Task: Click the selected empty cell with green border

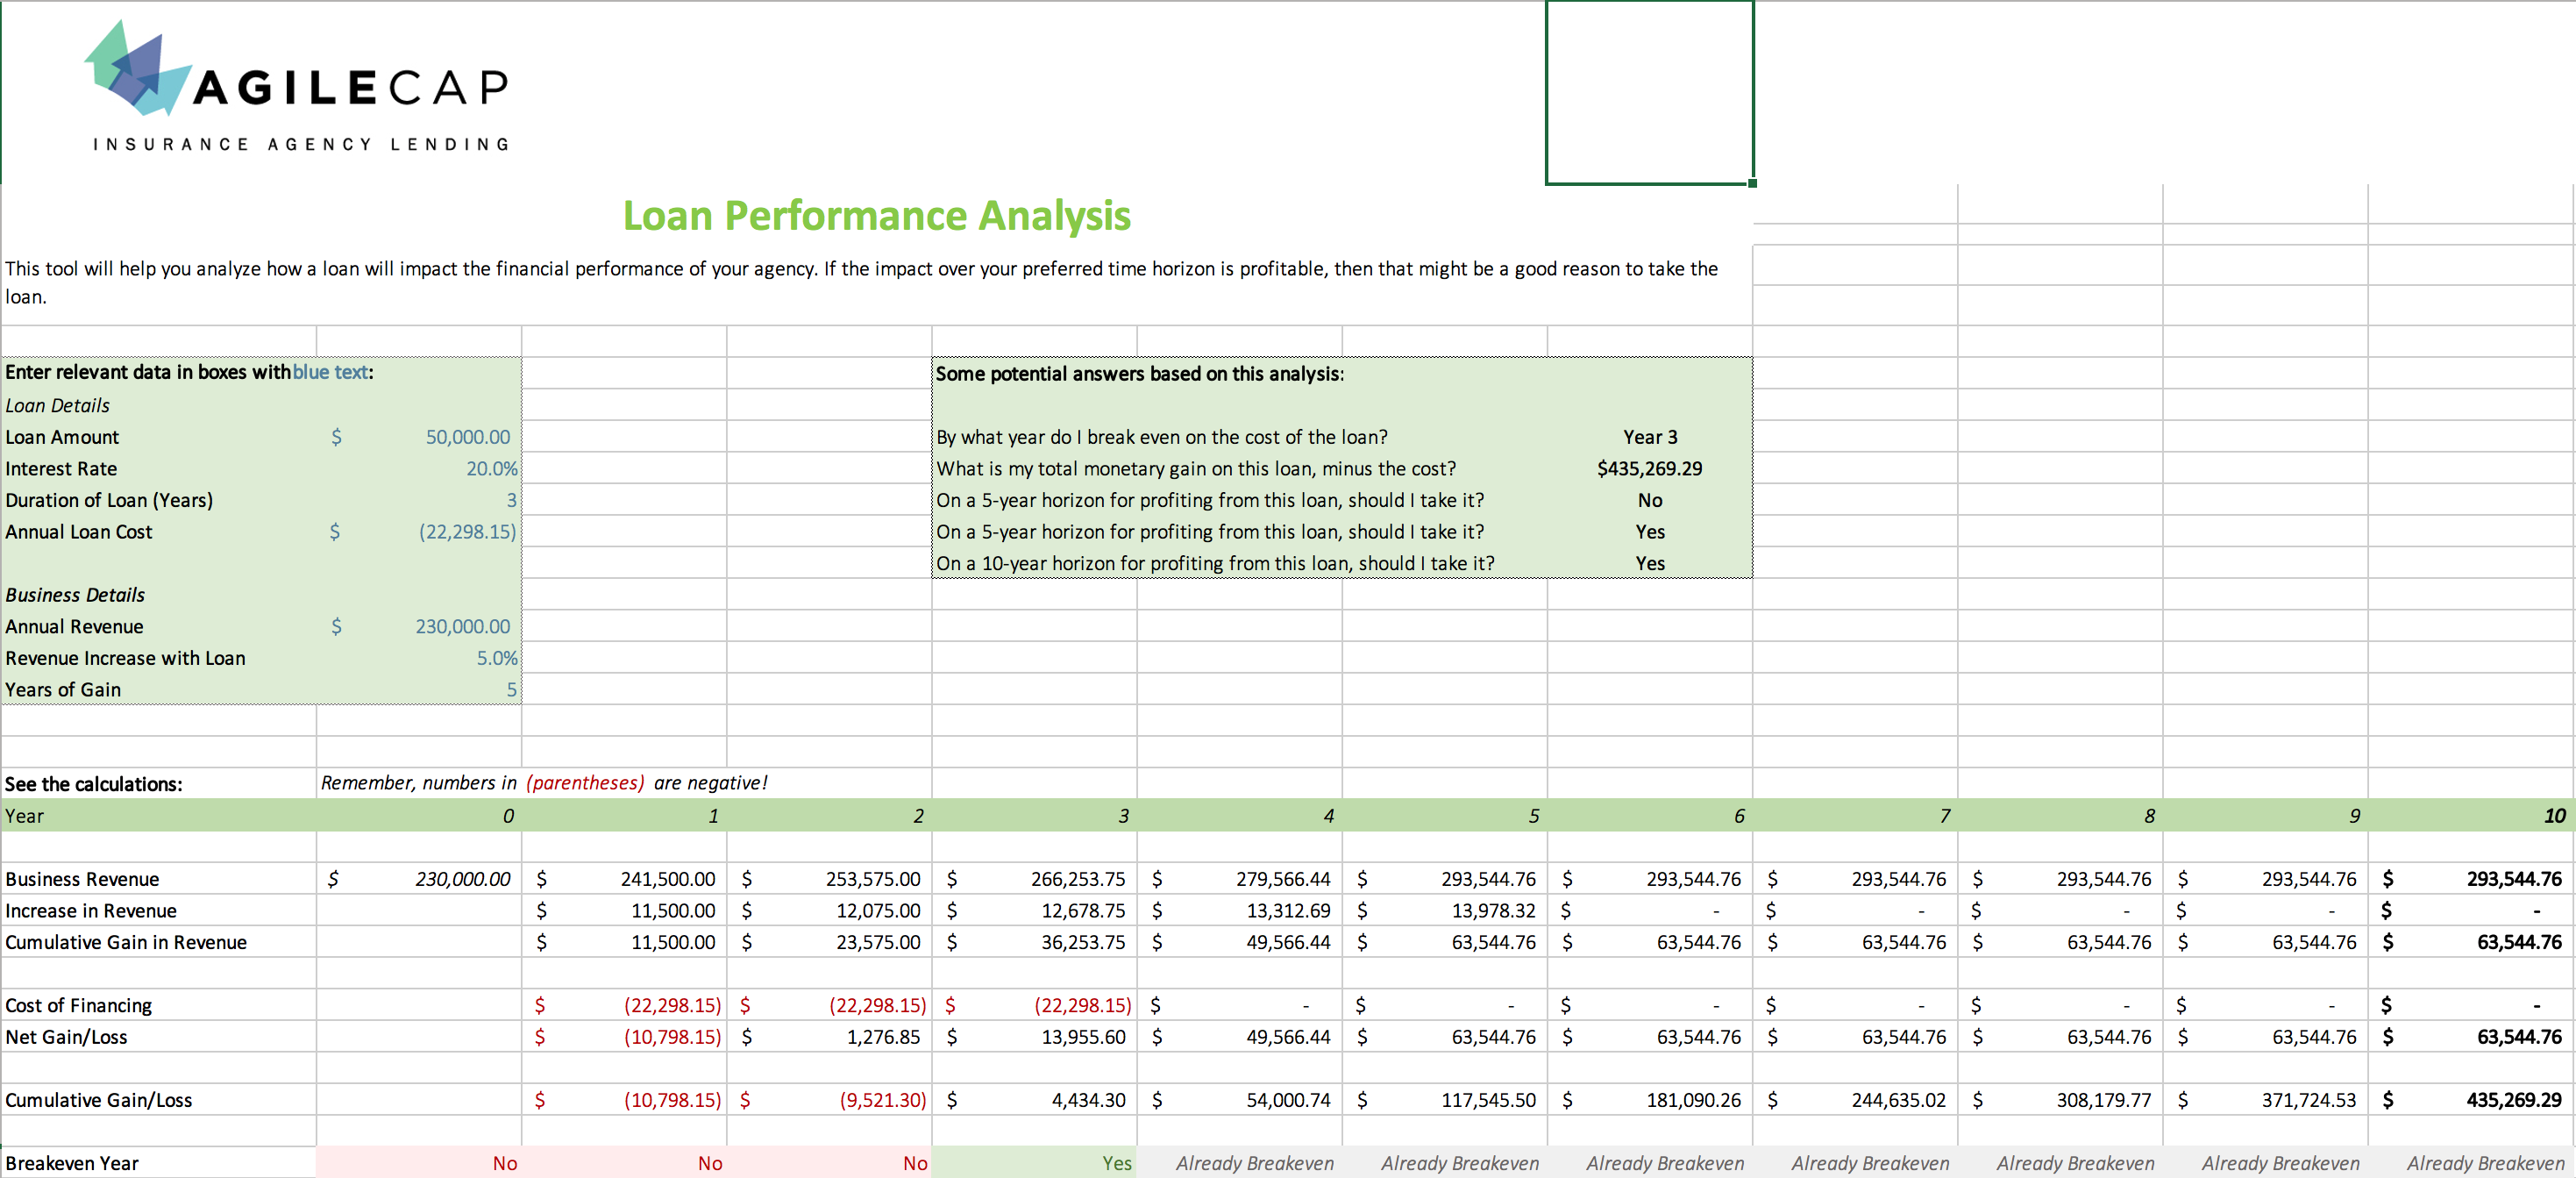Action: tap(1650, 92)
